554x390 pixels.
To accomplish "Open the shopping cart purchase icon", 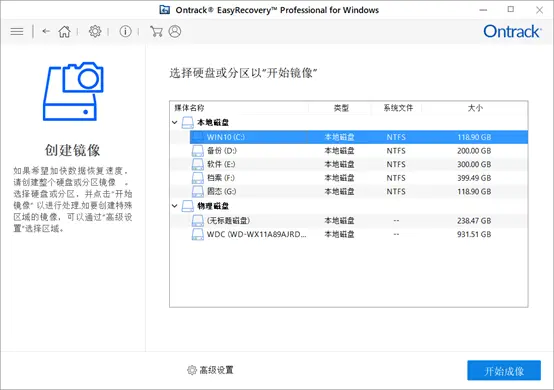I will 156,31.
